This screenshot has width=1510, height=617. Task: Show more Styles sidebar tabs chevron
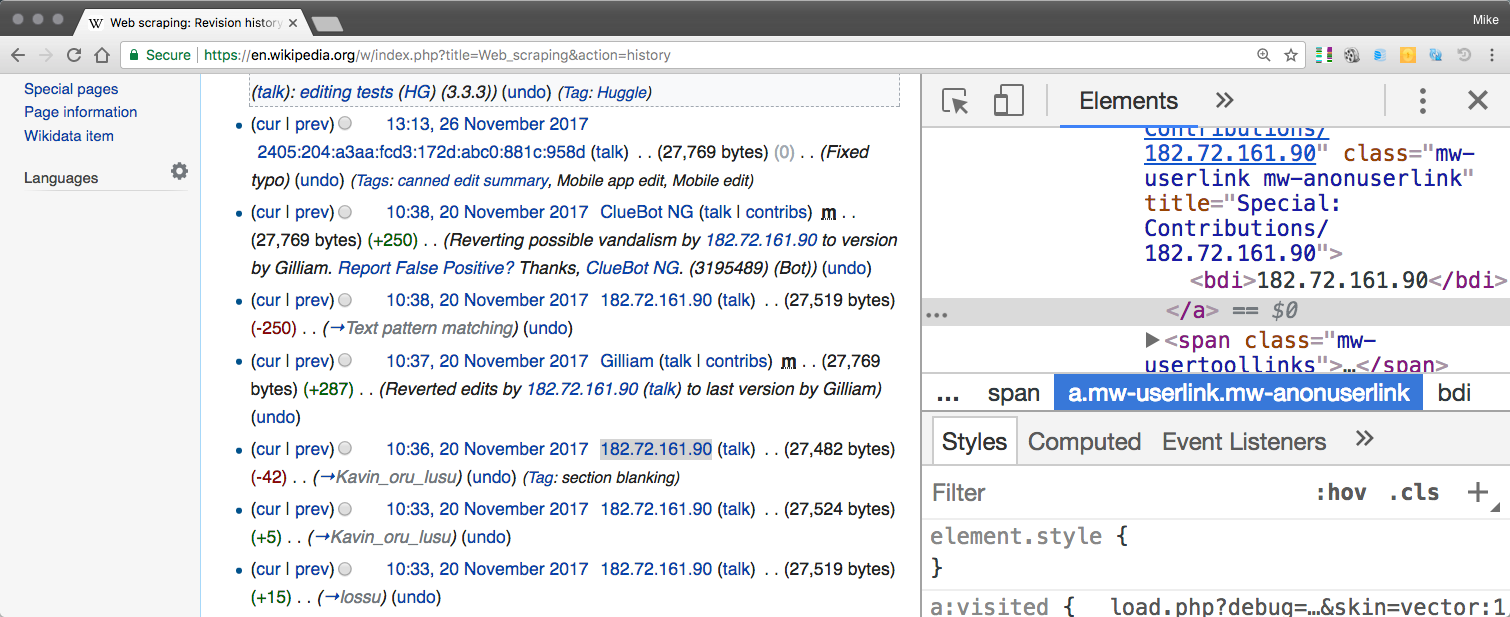1364,440
